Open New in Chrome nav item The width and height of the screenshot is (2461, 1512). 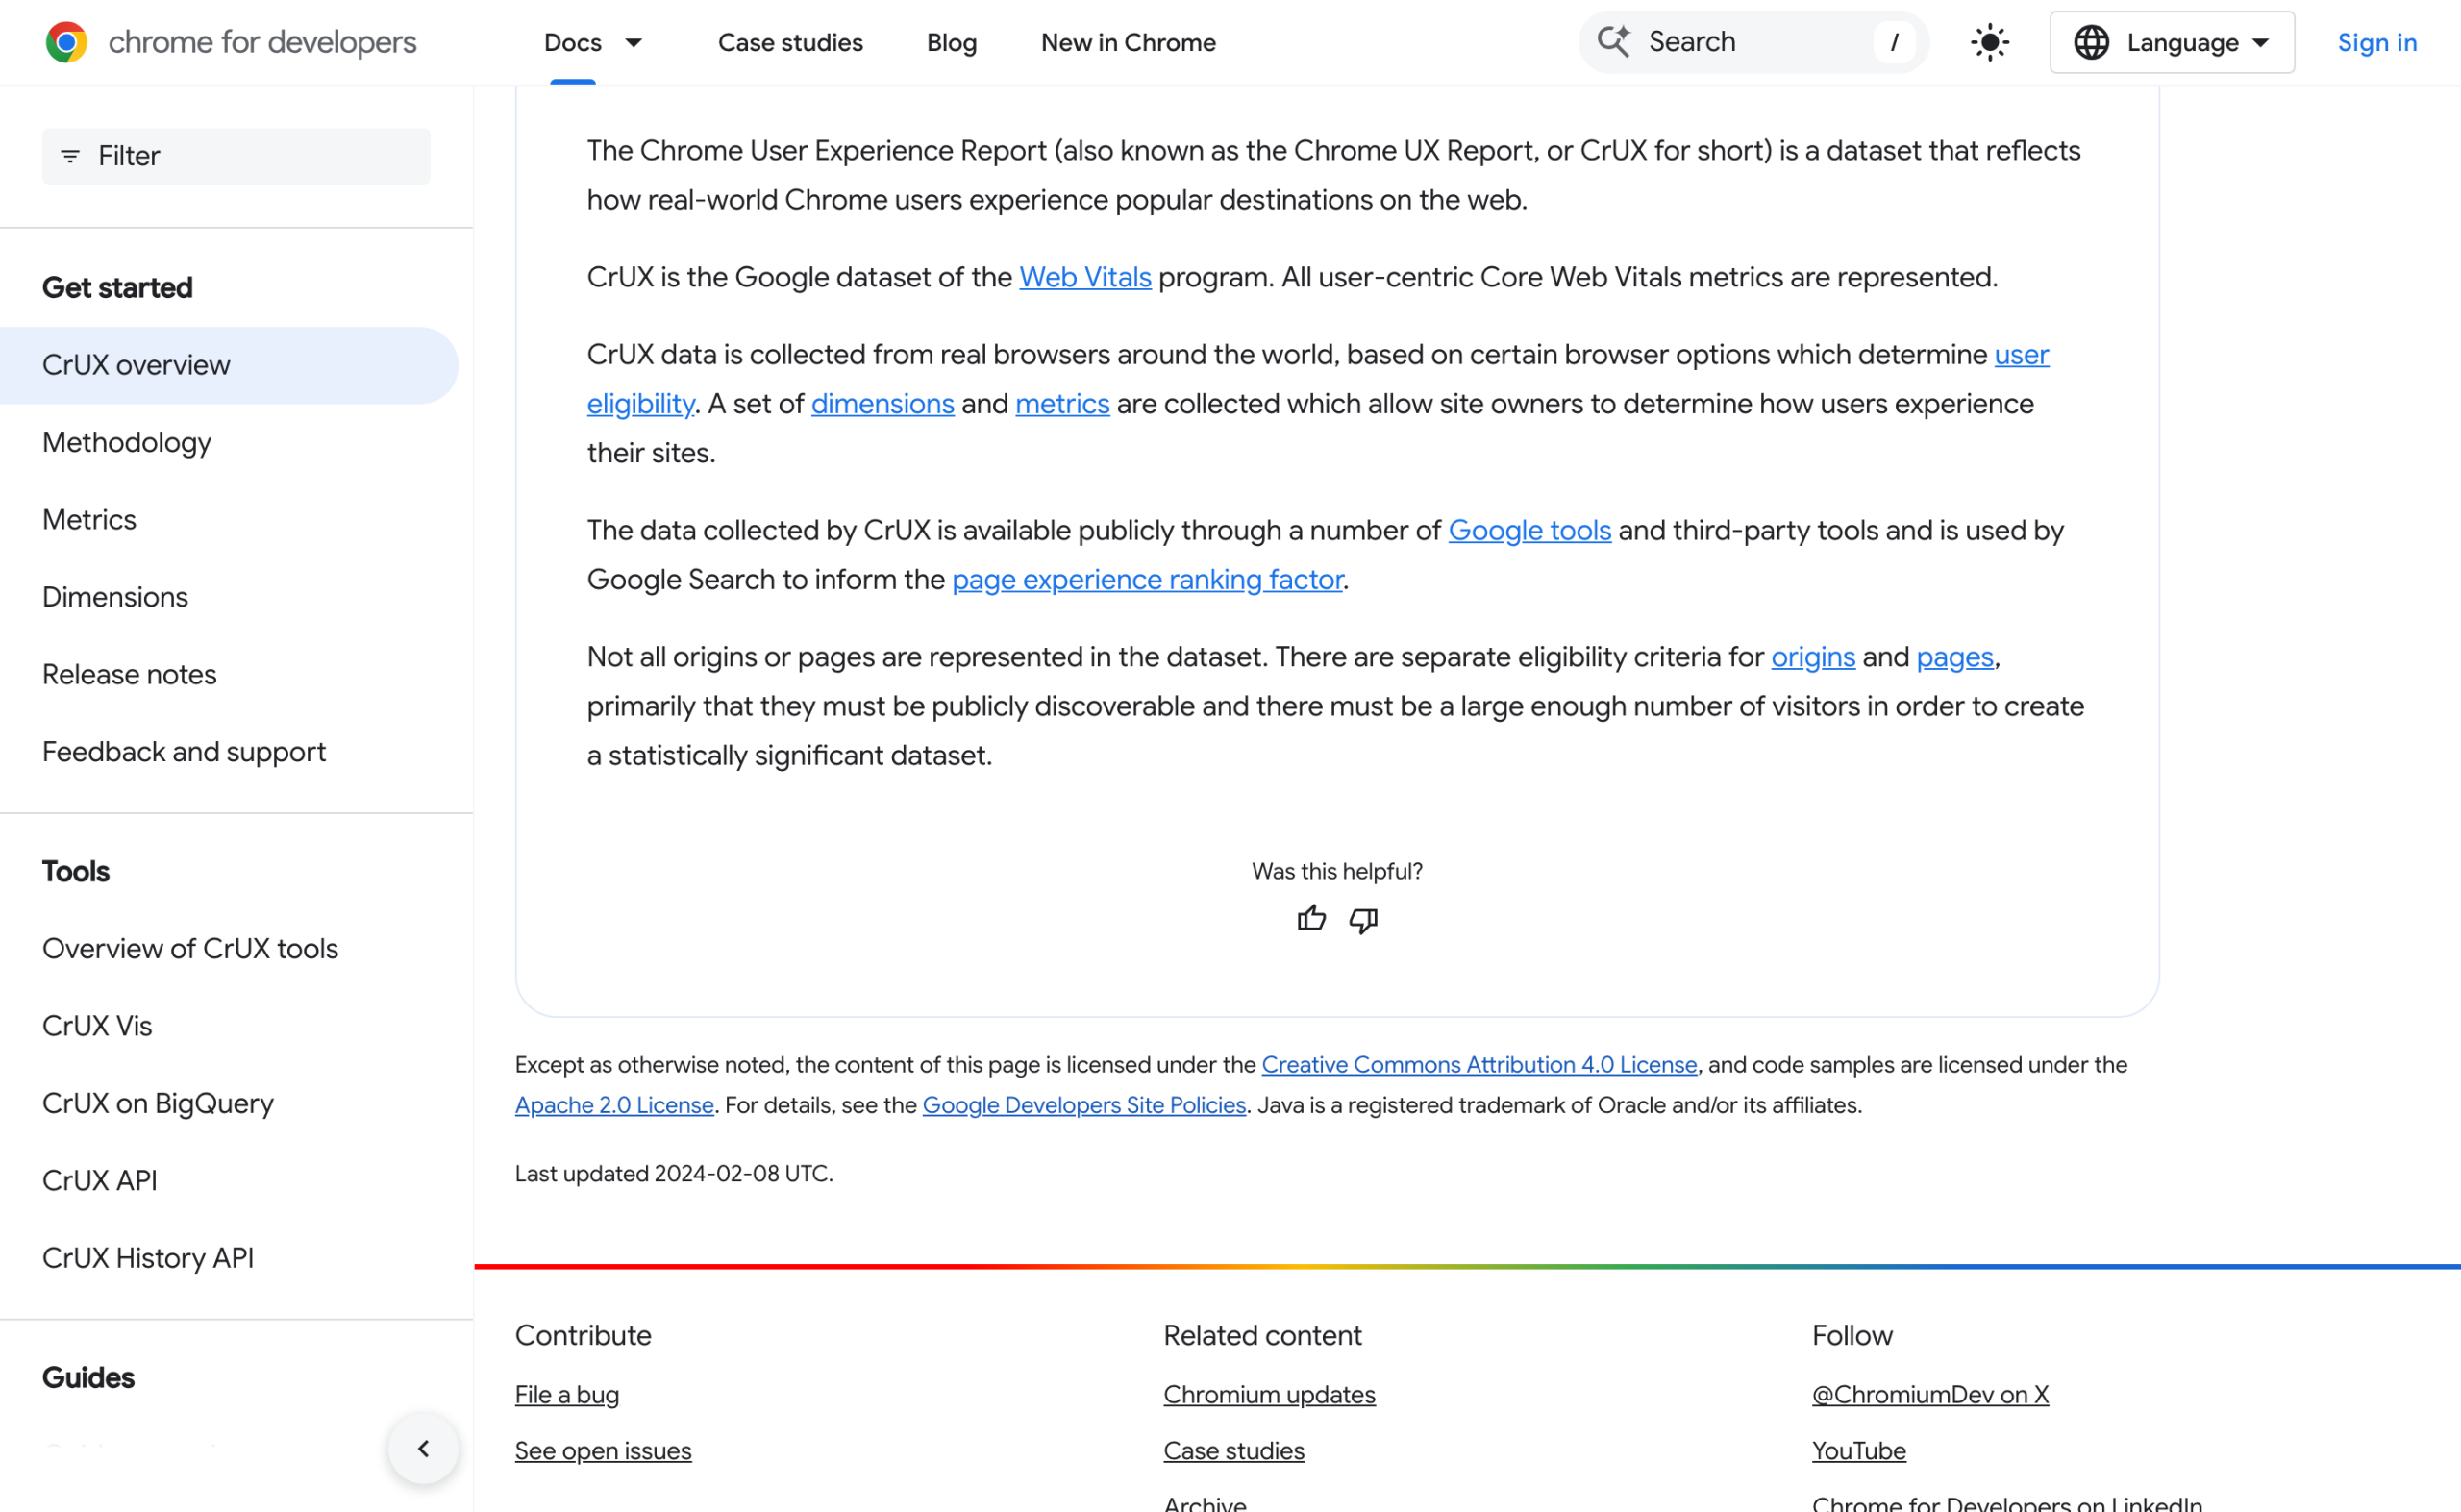click(1128, 42)
